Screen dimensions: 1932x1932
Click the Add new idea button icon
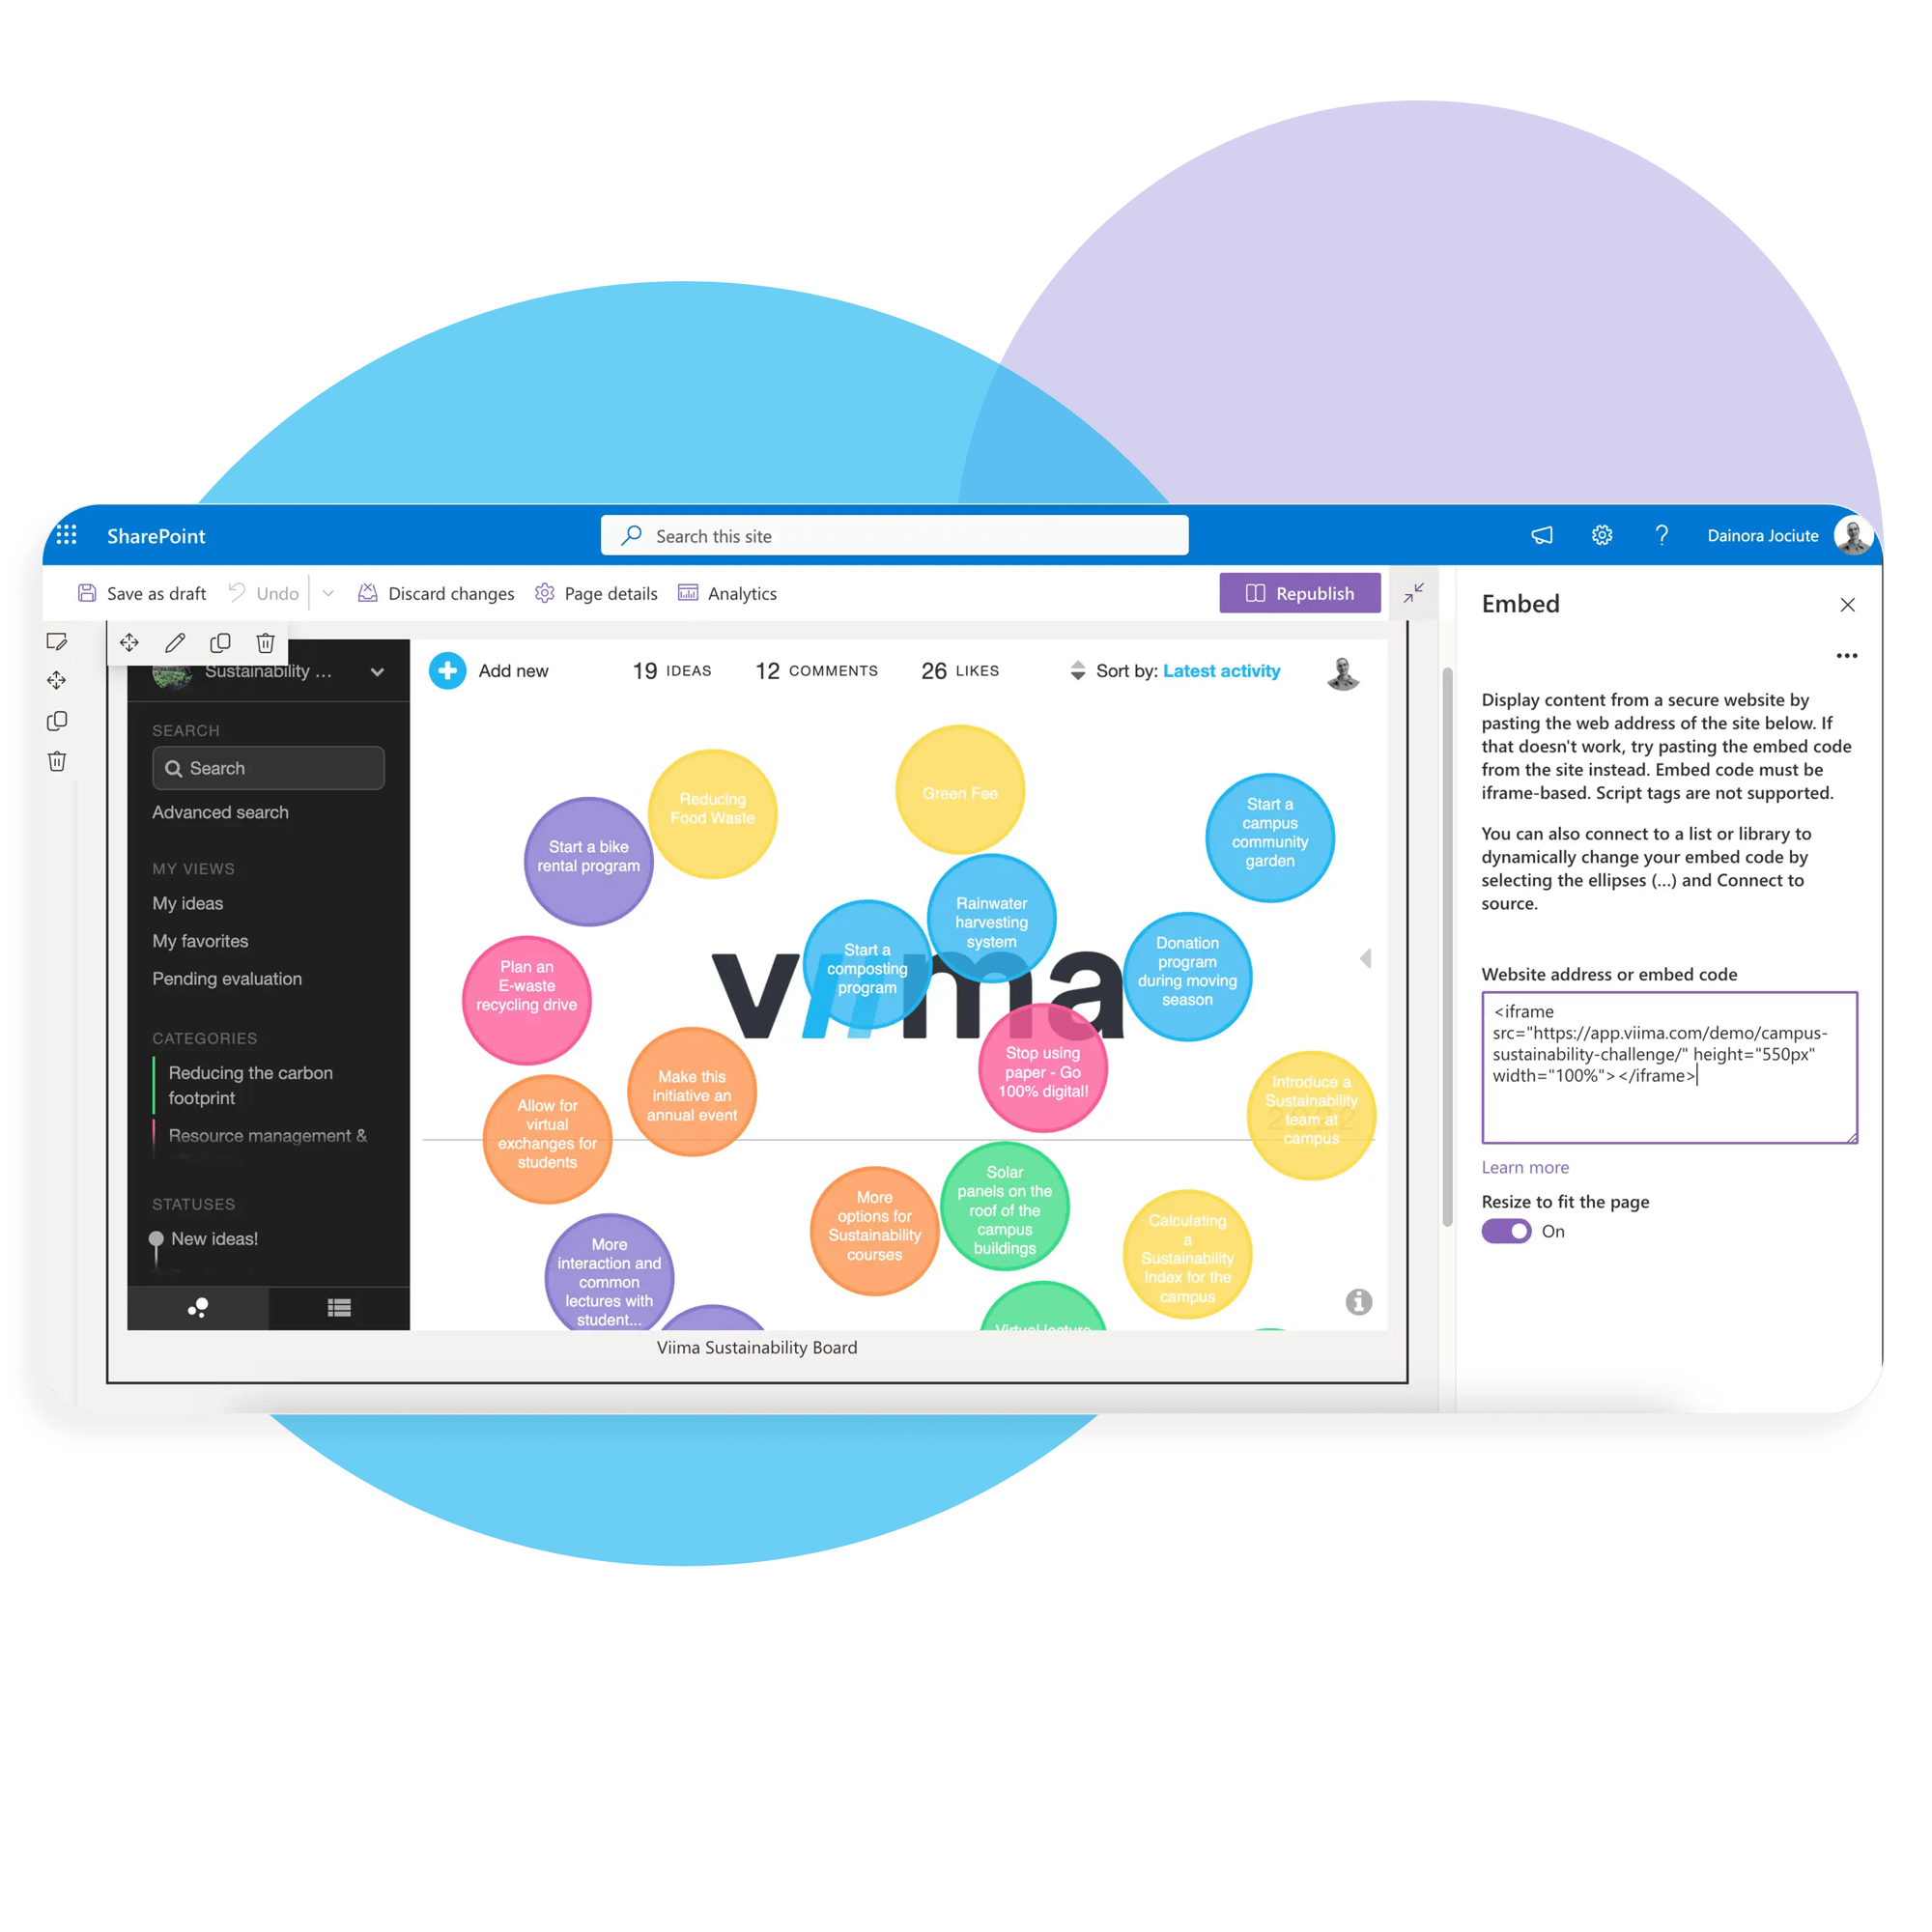point(451,668)
